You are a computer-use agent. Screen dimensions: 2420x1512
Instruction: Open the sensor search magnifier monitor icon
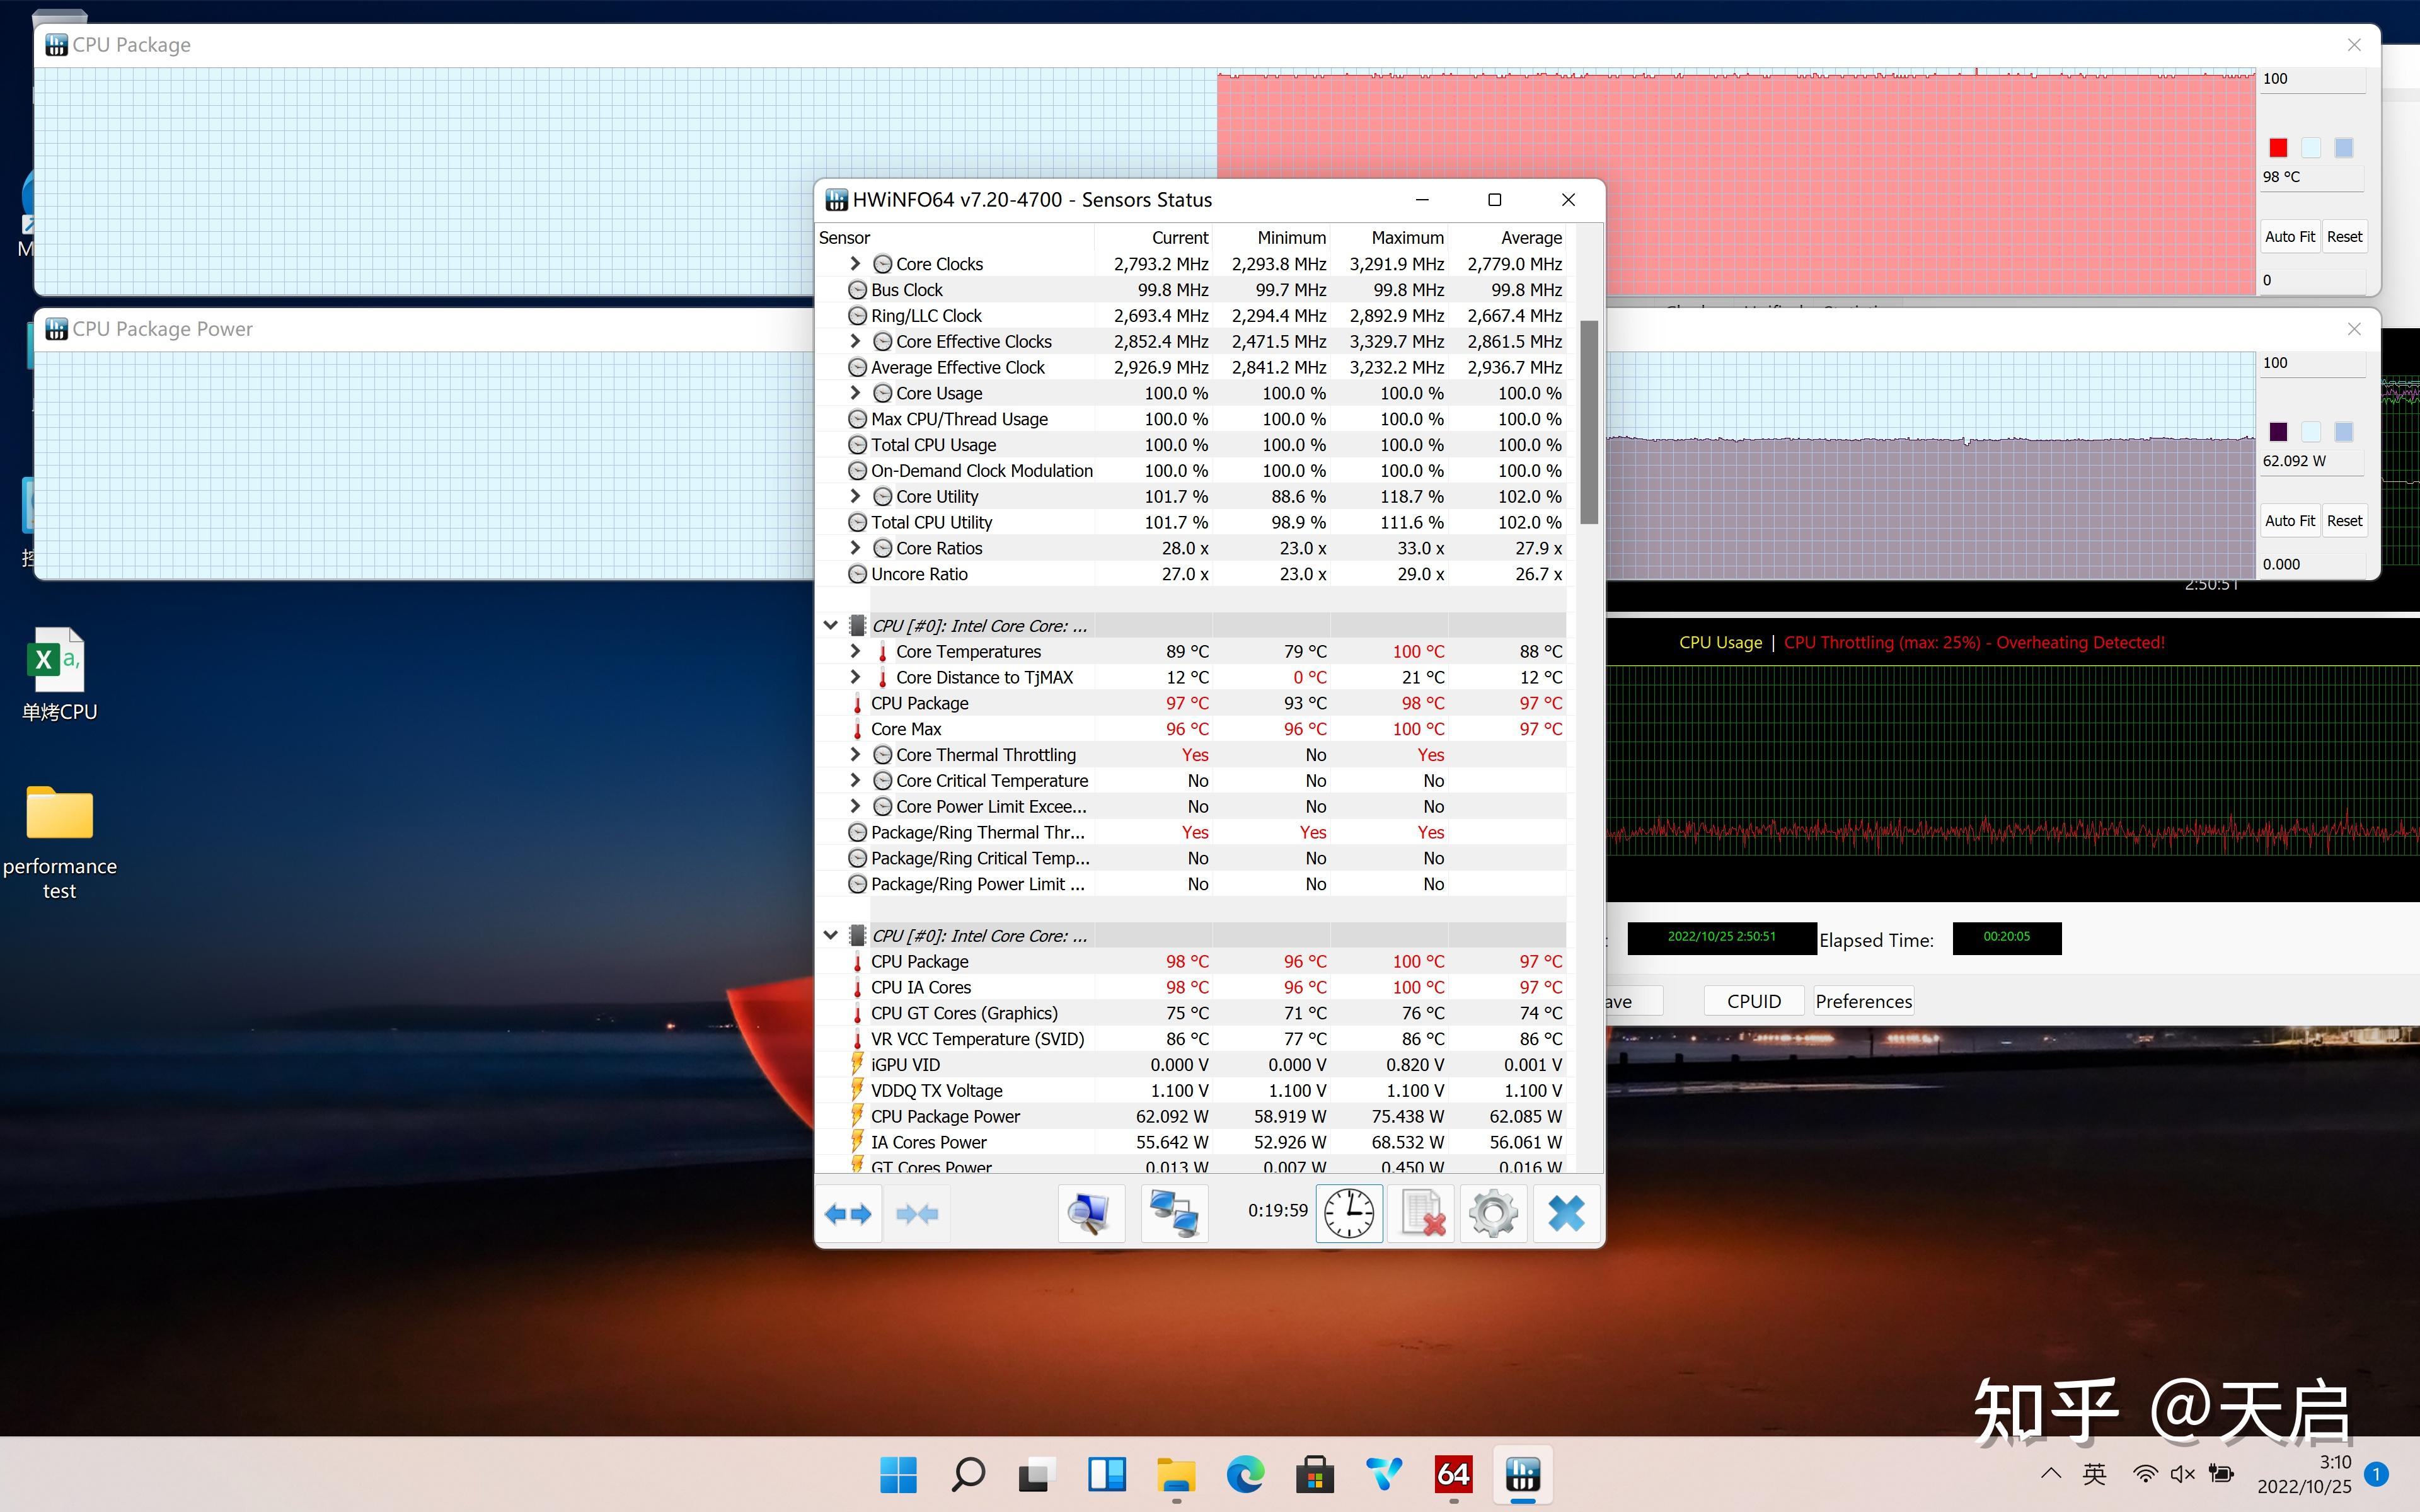(x=1090, y=1214)
